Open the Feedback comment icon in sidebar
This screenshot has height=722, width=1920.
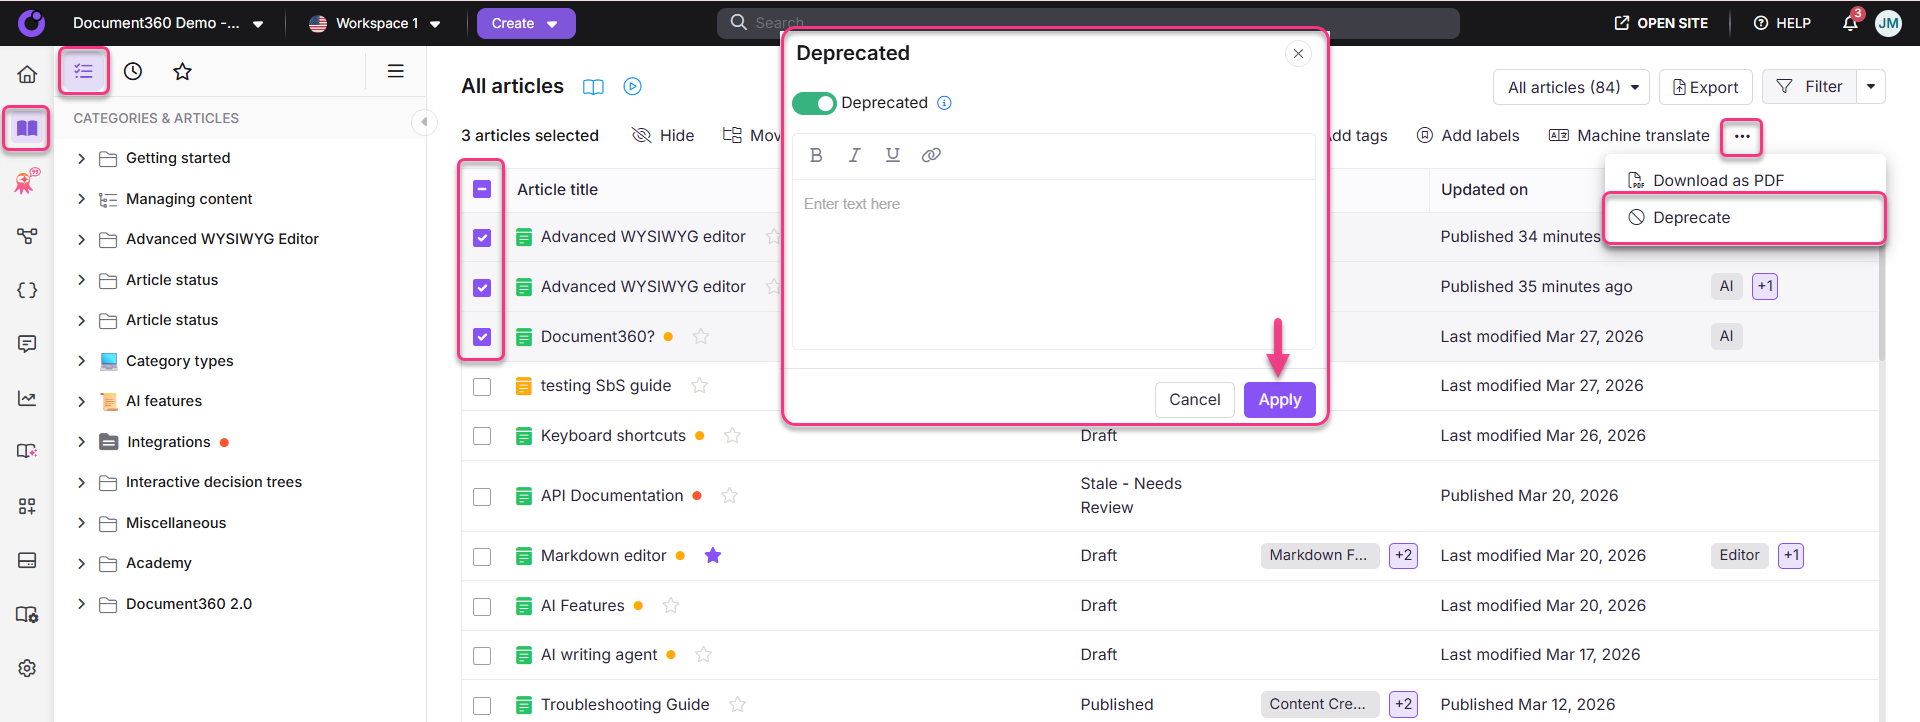[27, 344]
